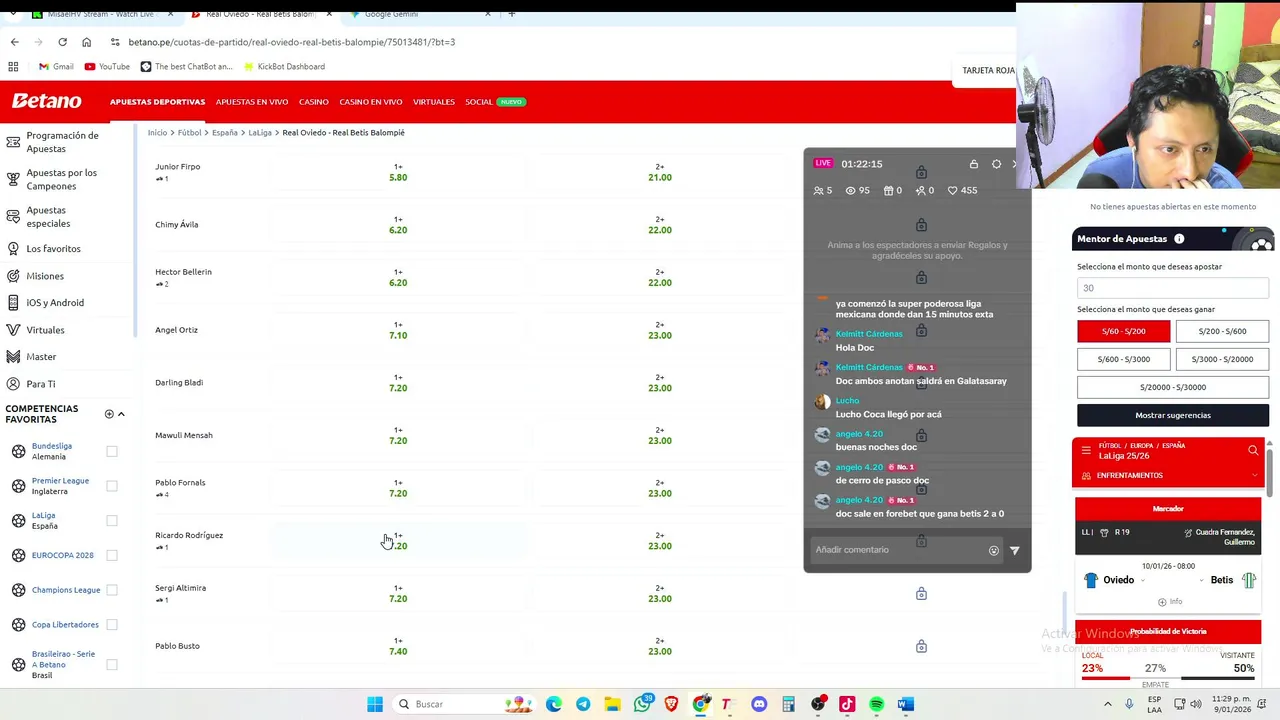Open the Social Nuevo menu item
This screenshot has width=1280, height=720.
[495, 101]
